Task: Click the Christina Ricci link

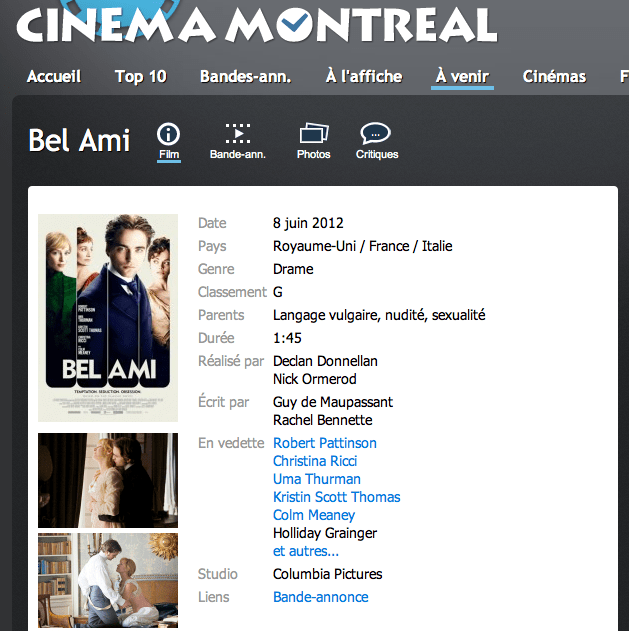Action: (x=315, y=461)
